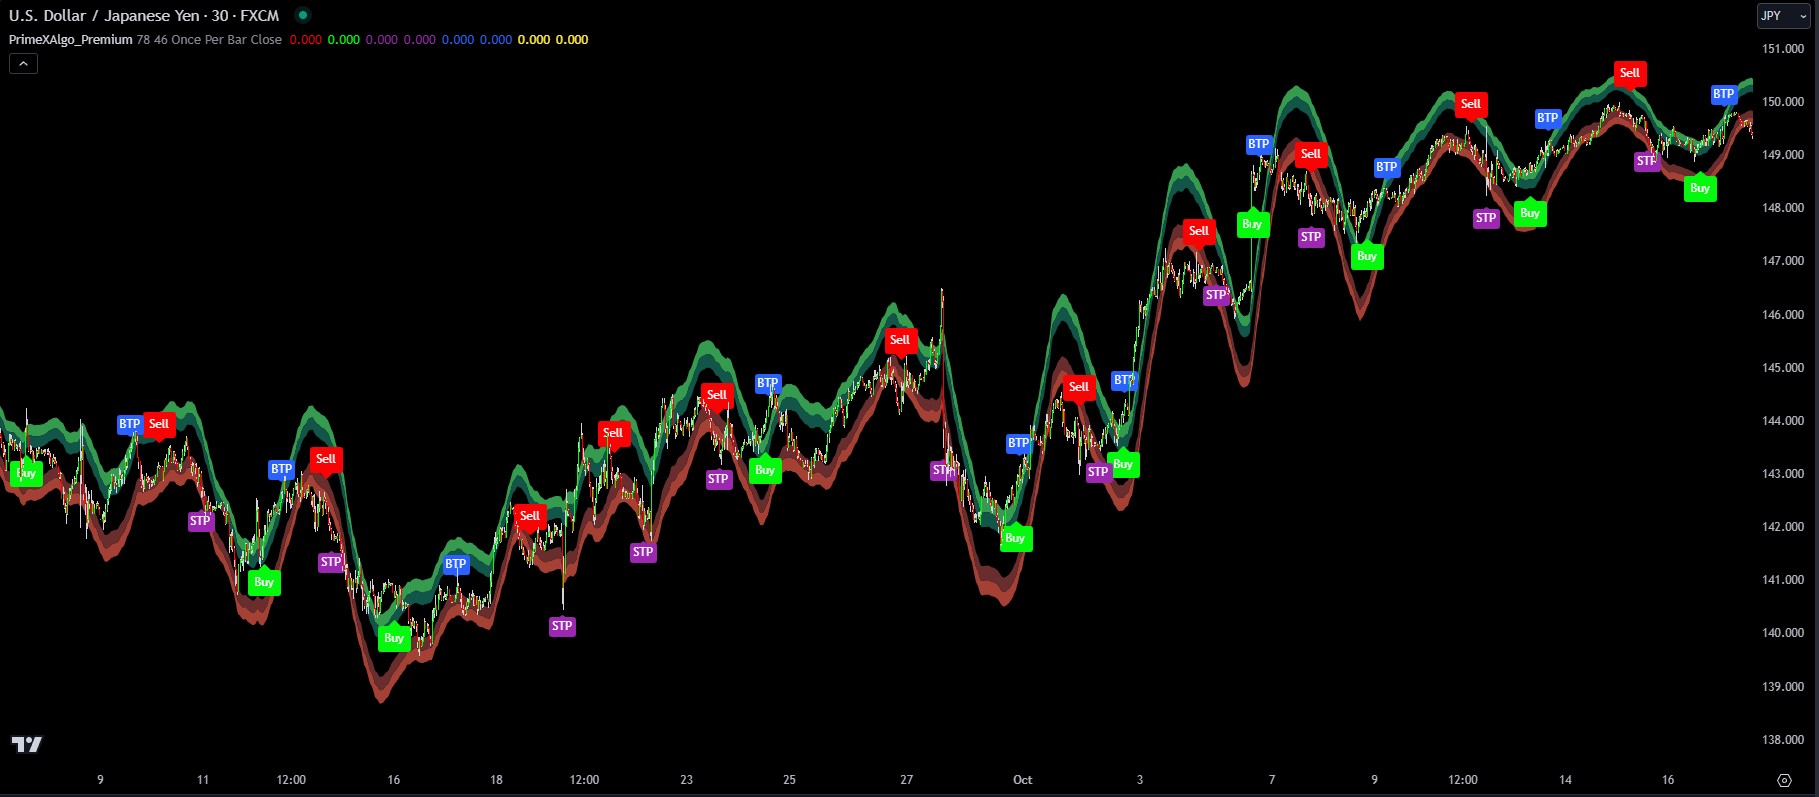
Task: Click the 'Once Per Bar Close' legend text
Action: coord(227,40)
